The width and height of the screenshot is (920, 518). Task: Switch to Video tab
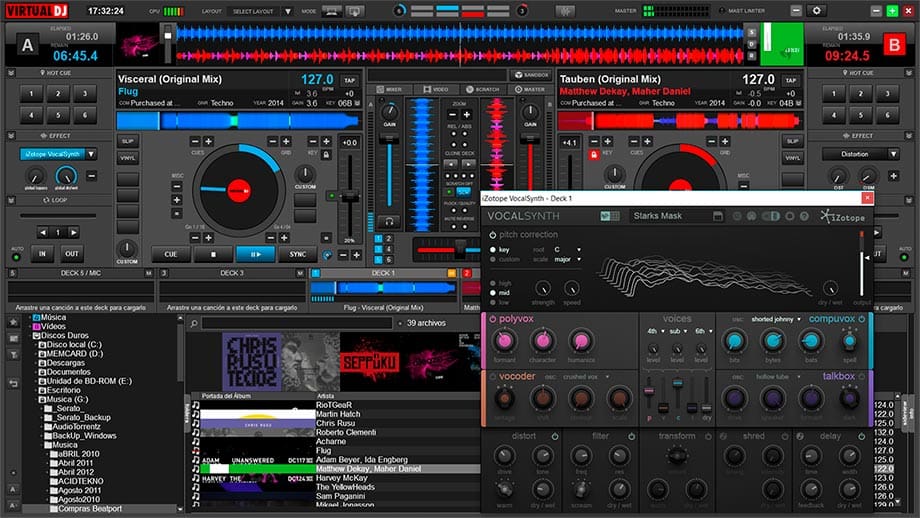436,90
